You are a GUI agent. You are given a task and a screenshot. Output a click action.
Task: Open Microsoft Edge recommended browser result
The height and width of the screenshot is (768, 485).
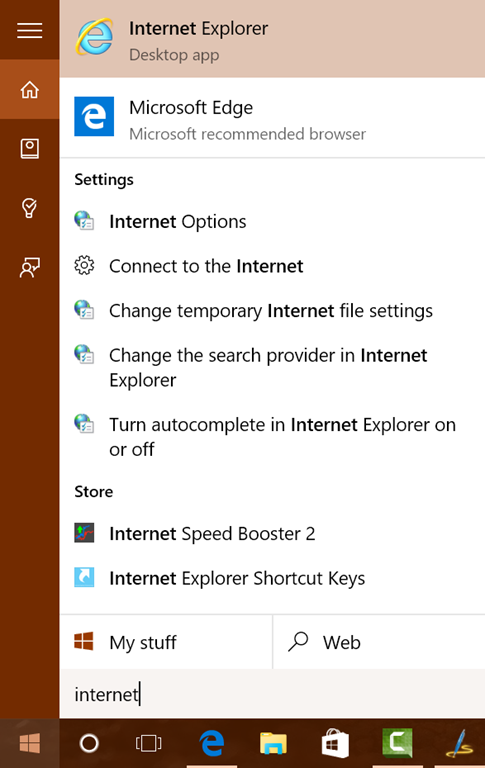coord(272,118)
